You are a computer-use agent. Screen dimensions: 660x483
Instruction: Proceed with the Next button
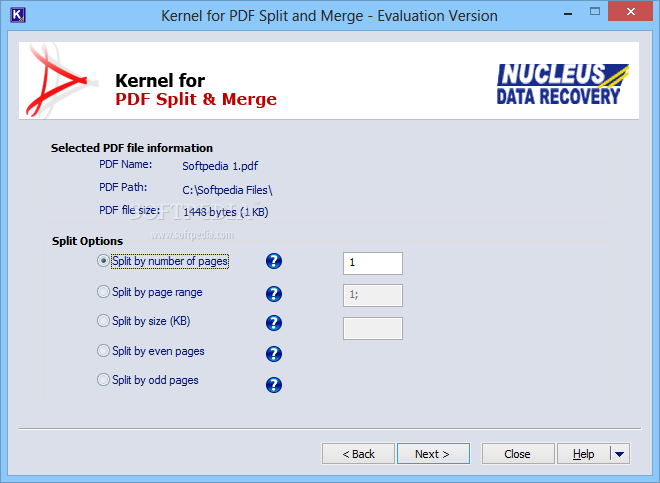click(433, 454)
